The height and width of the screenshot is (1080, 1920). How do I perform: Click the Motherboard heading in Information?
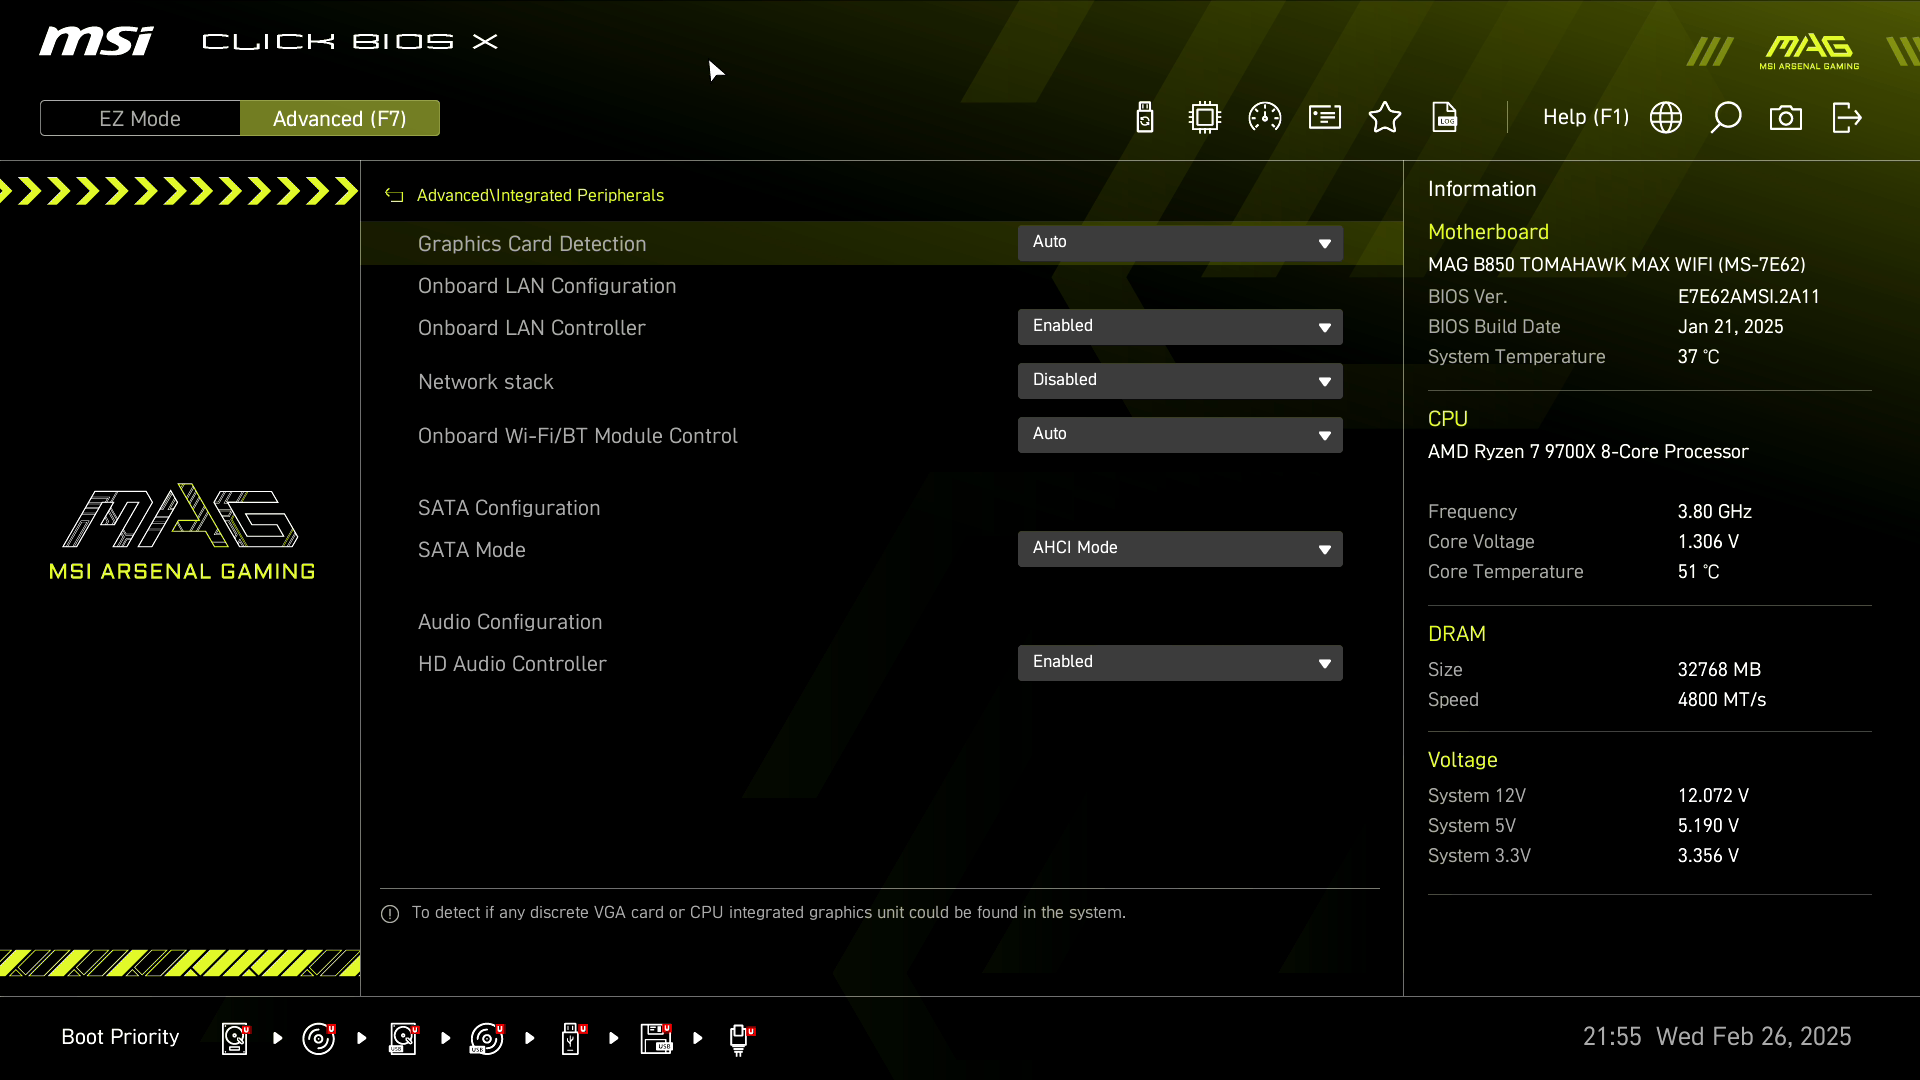(1488, 232)
